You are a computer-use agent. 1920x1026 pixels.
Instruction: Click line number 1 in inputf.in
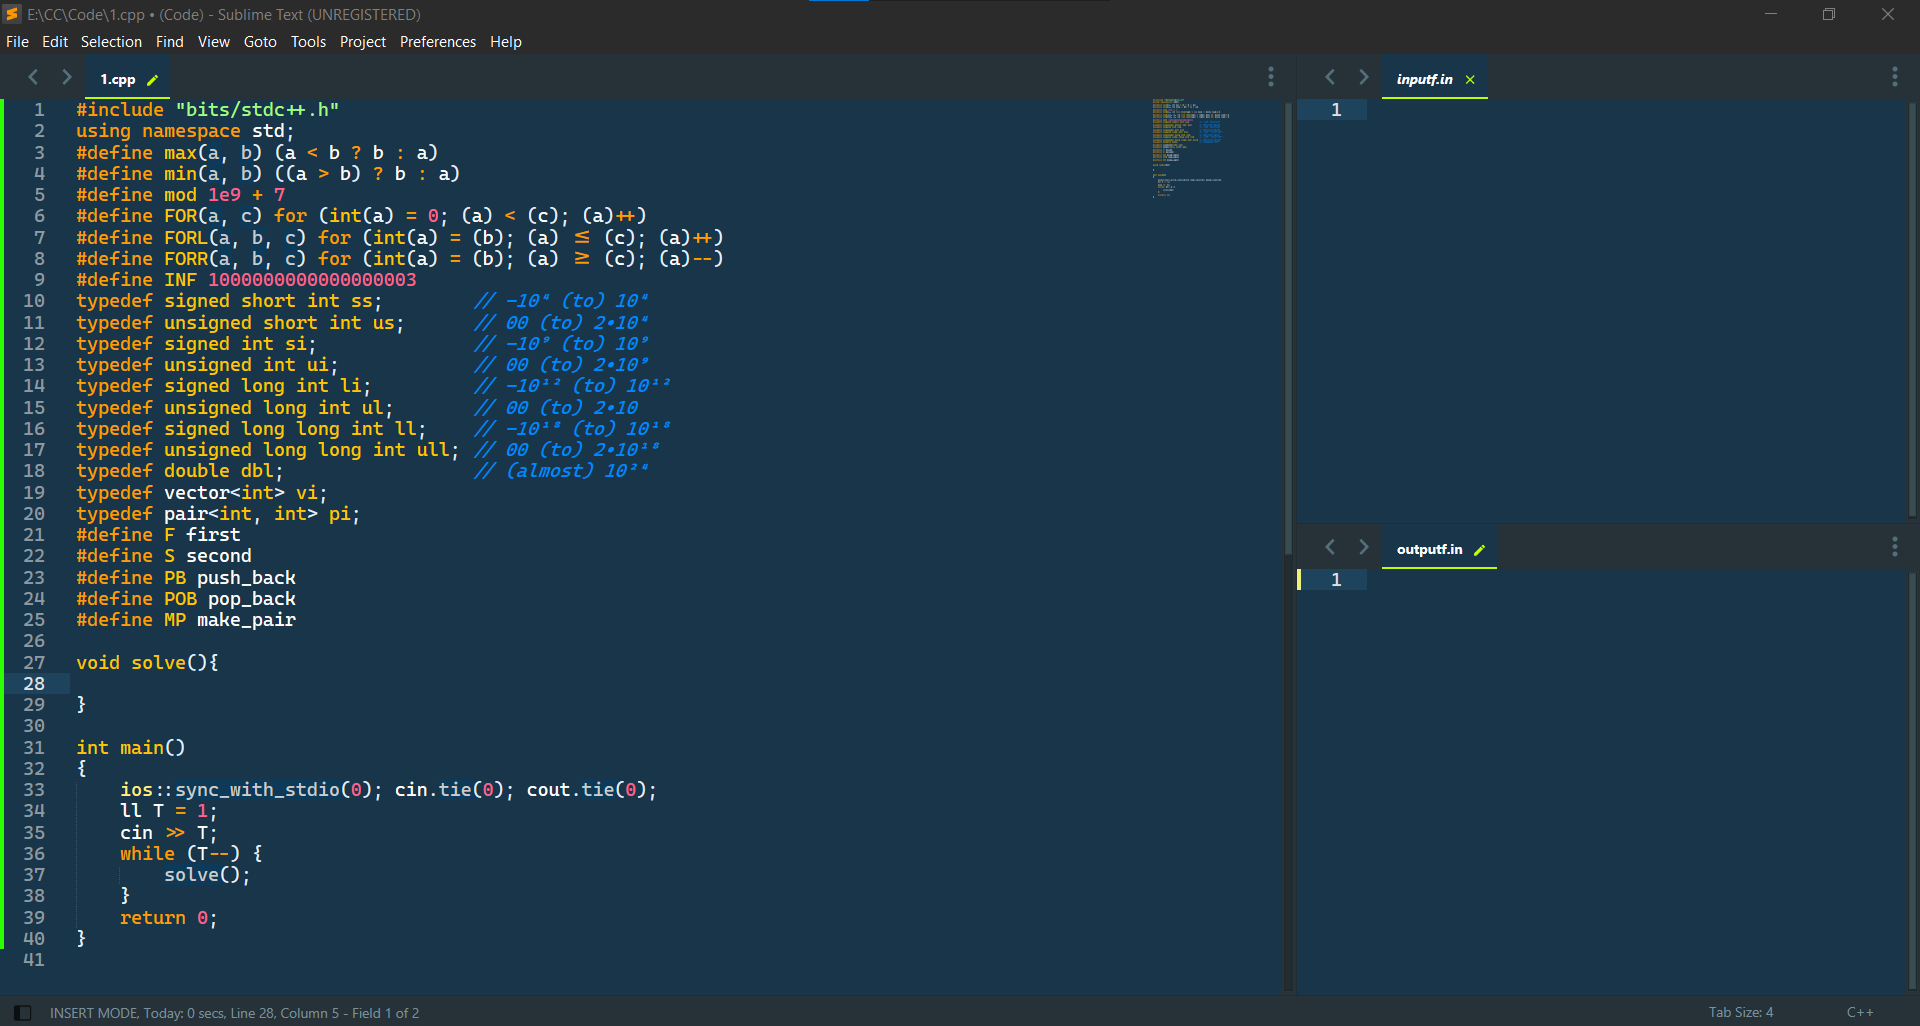1336,110
